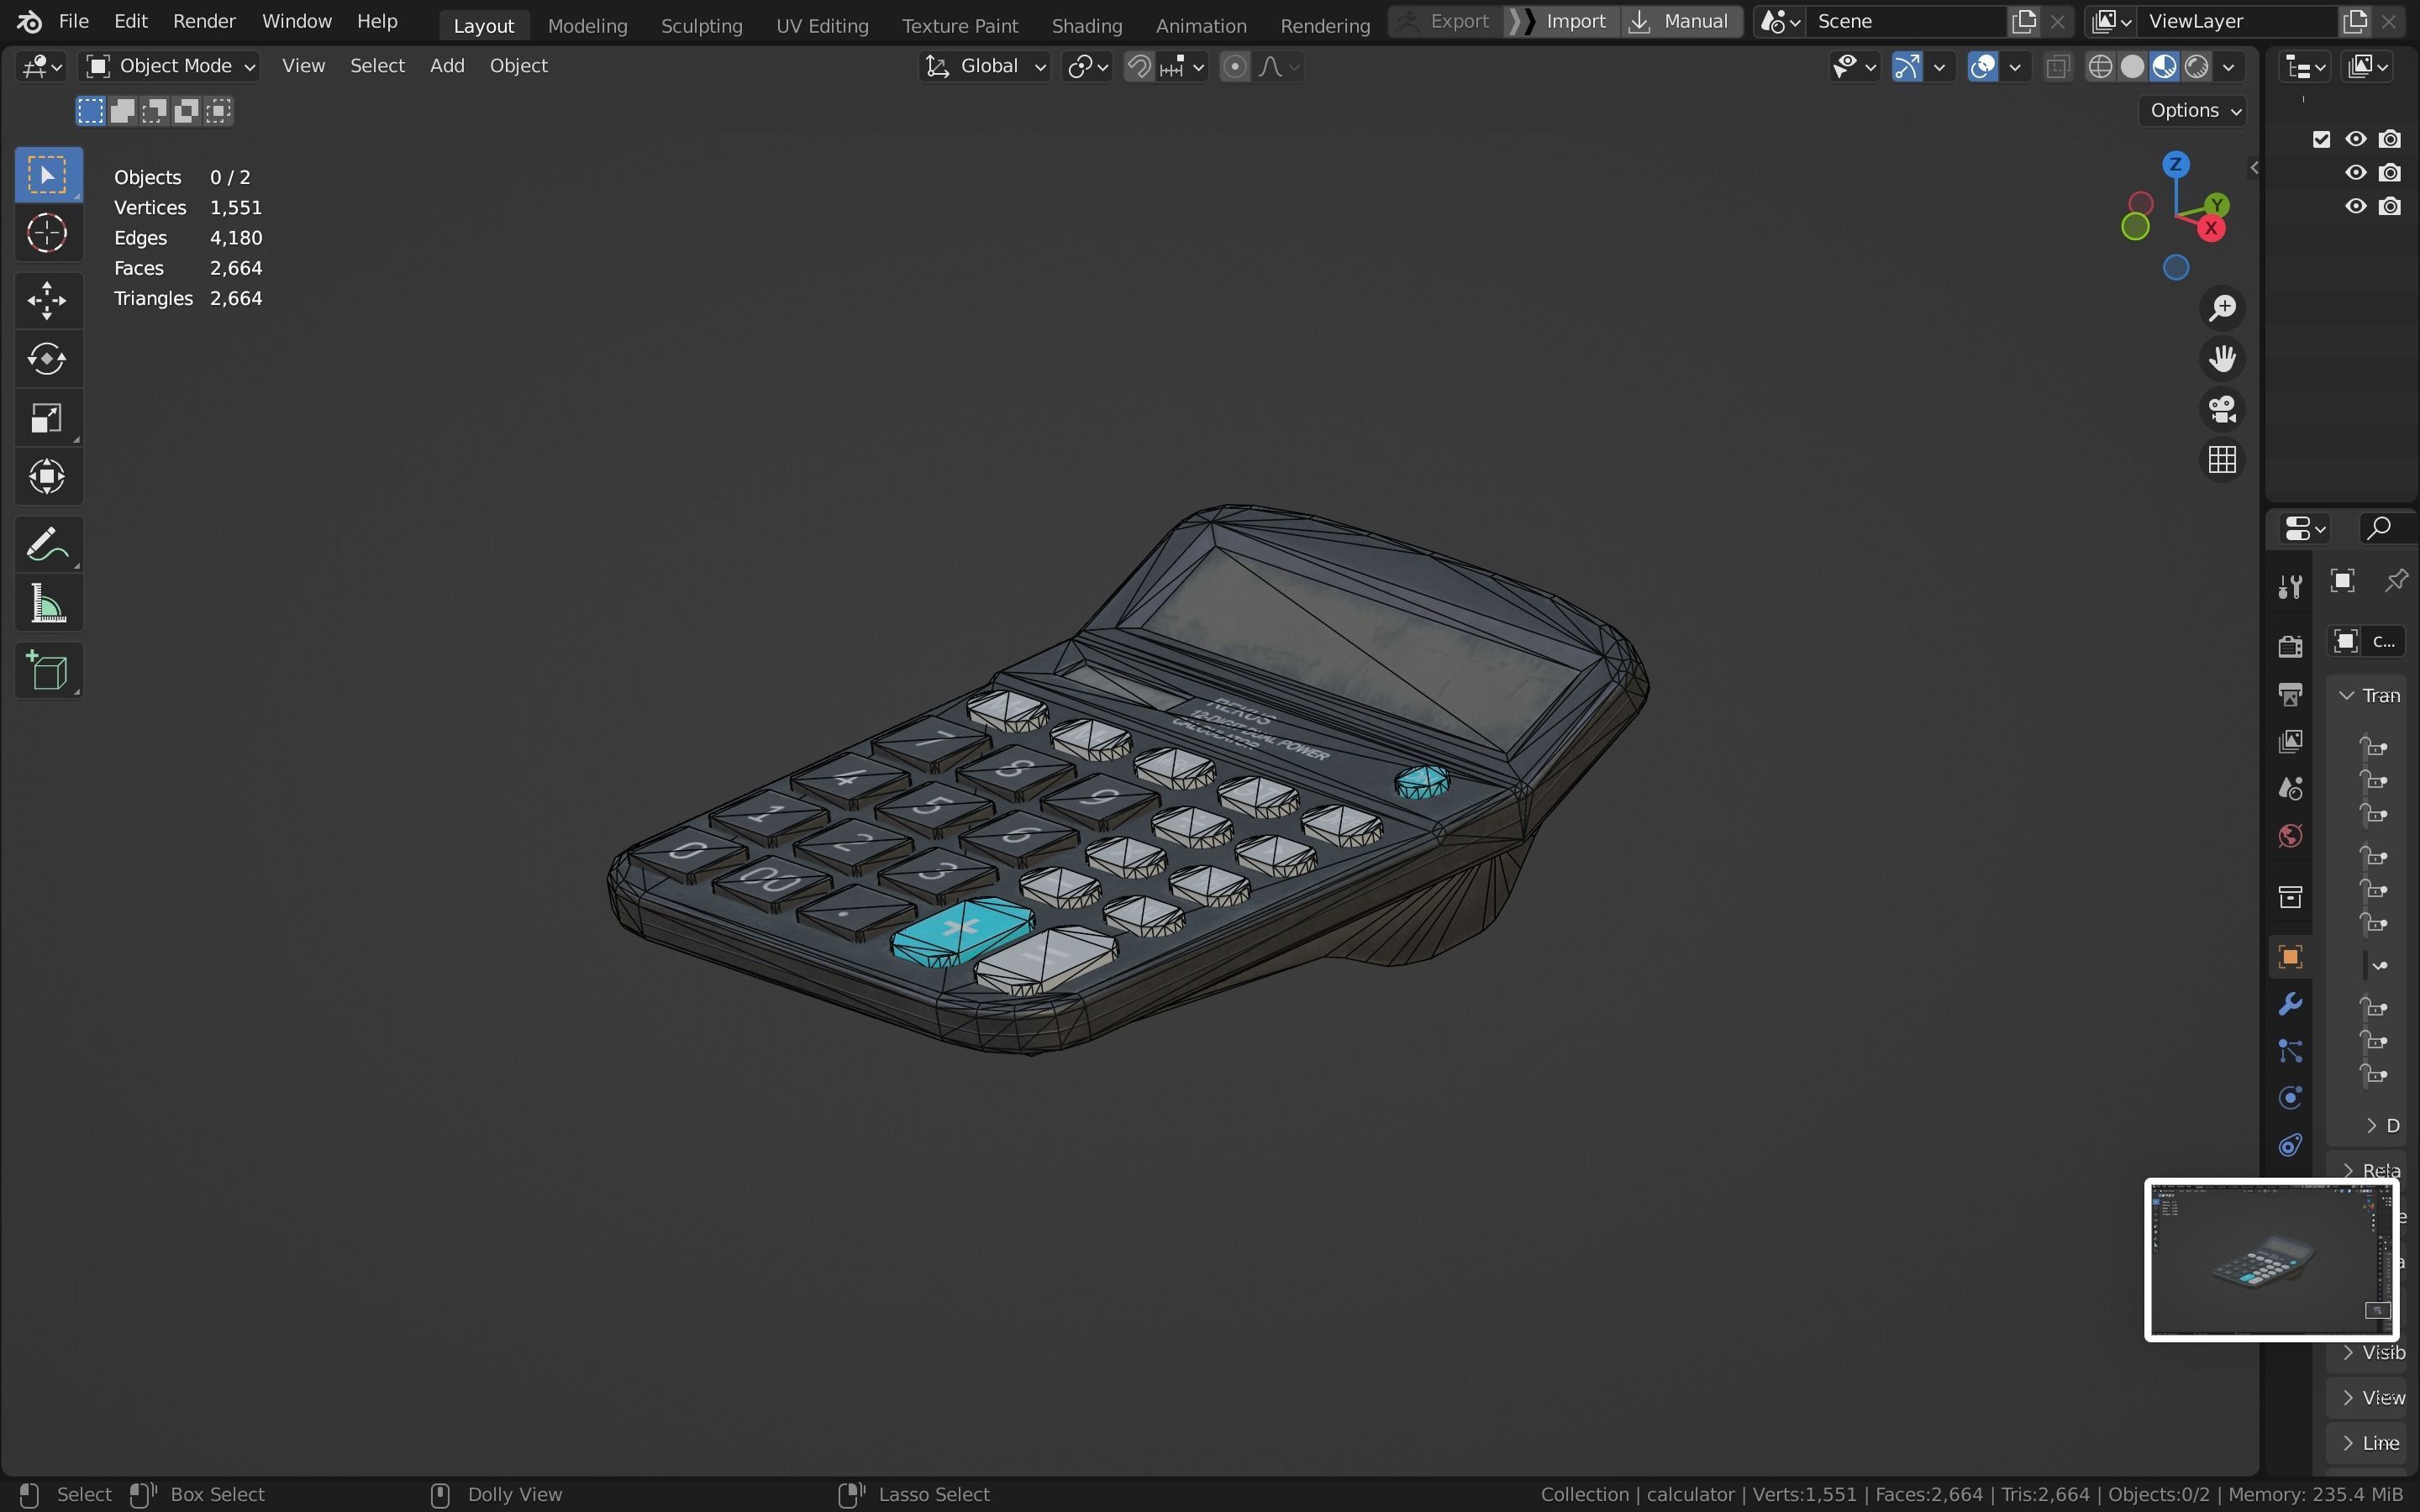The image size is (2420, 1512).
Task: Click the Import button
Action: pyautogui.click(x=1563, y=21)
